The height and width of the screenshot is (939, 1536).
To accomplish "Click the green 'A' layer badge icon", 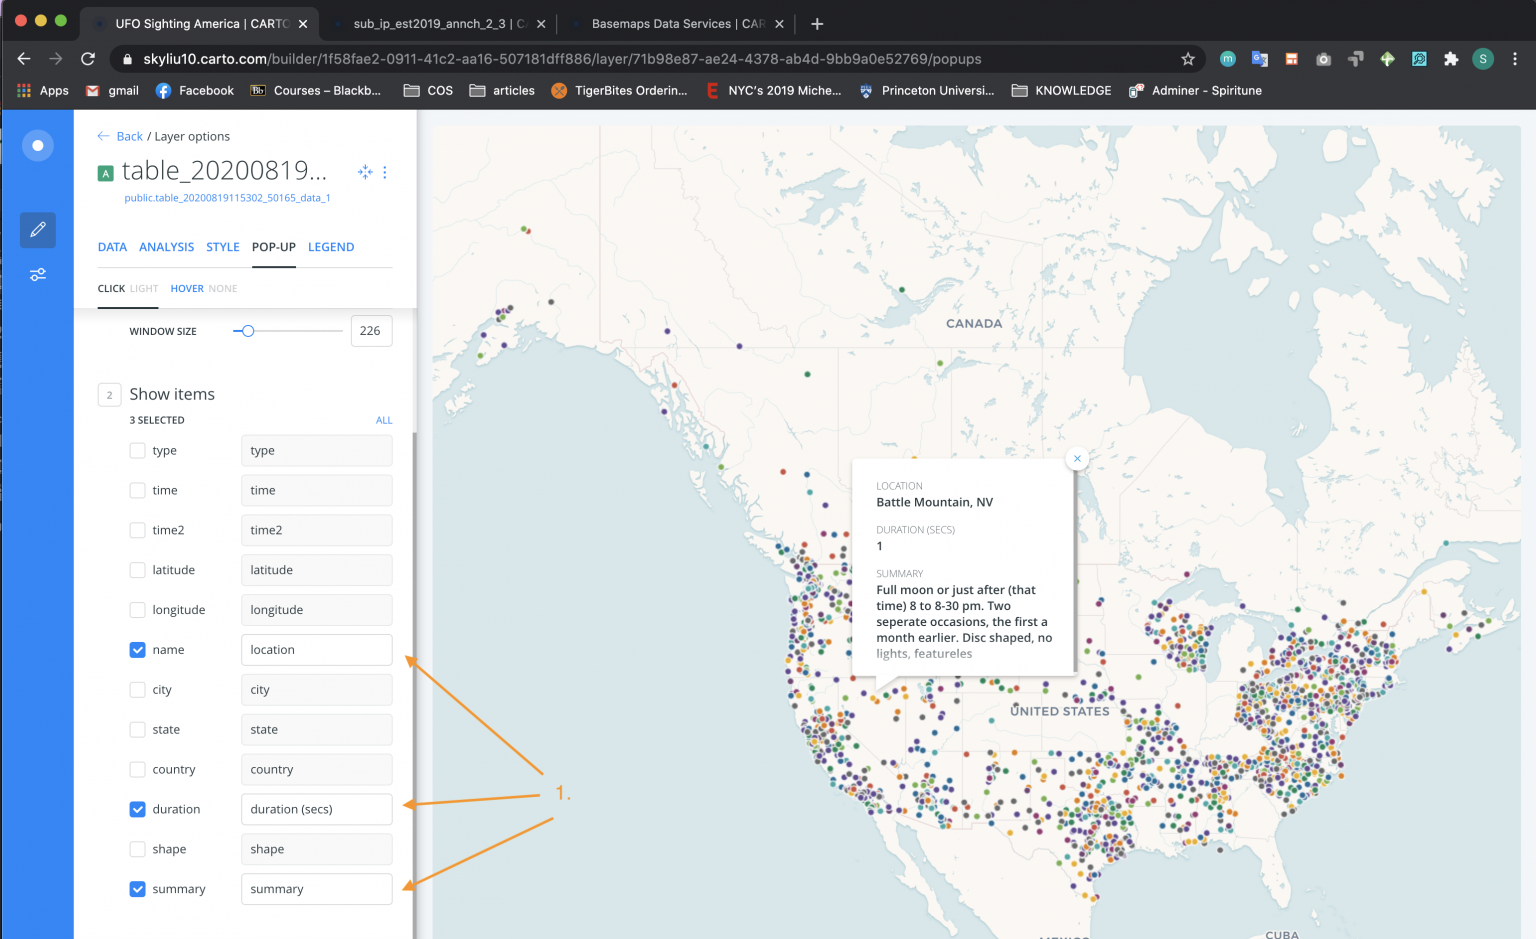I will click(x=105, y=172).
